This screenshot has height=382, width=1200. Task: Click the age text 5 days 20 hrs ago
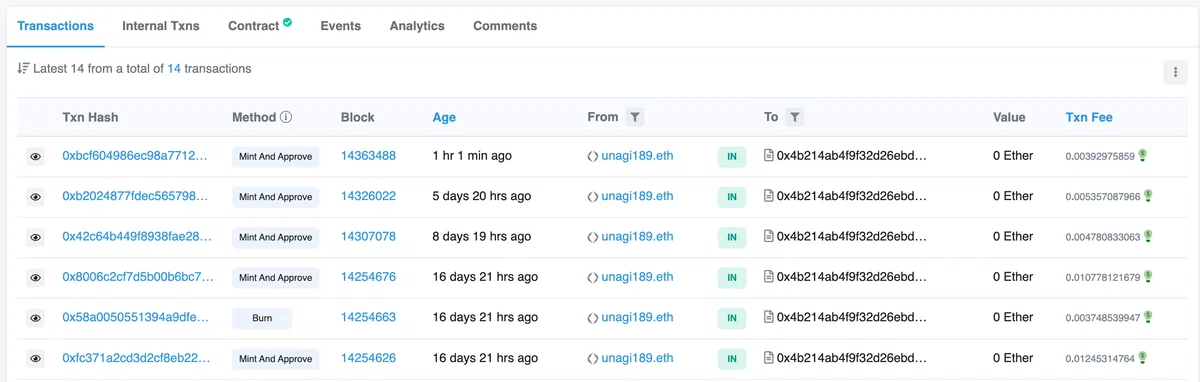coord(482,196)
